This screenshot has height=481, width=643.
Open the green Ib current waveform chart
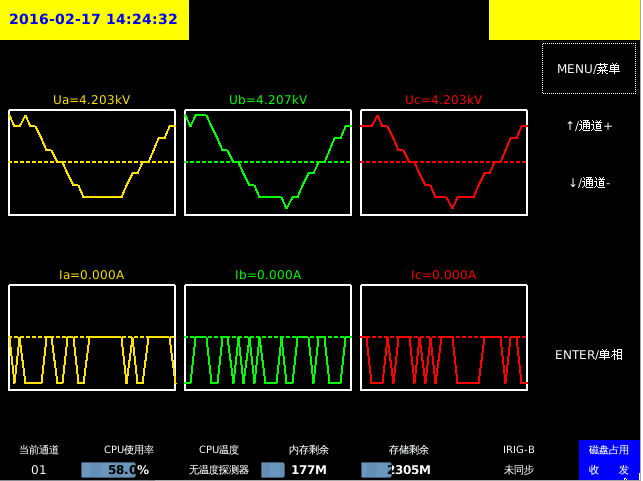pos(268,337)
